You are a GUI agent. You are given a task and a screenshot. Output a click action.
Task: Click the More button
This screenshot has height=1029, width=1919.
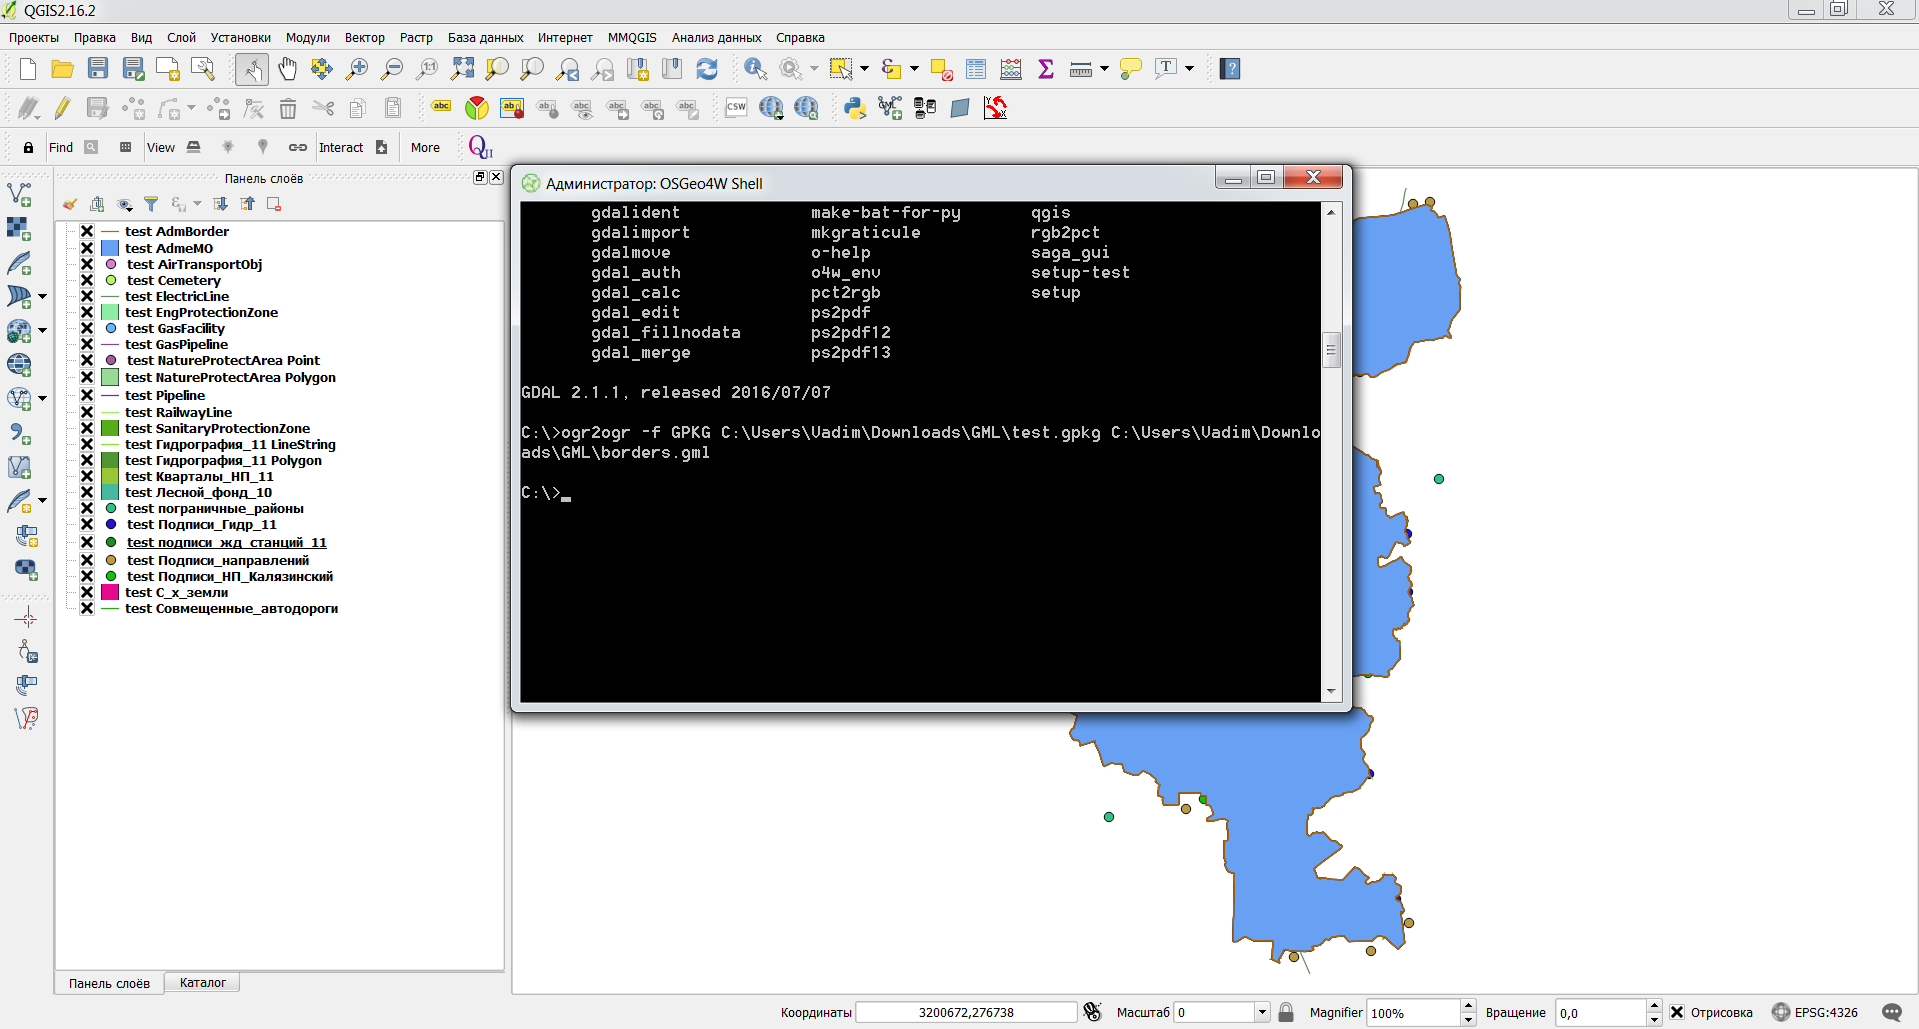(x=425, y=148)
